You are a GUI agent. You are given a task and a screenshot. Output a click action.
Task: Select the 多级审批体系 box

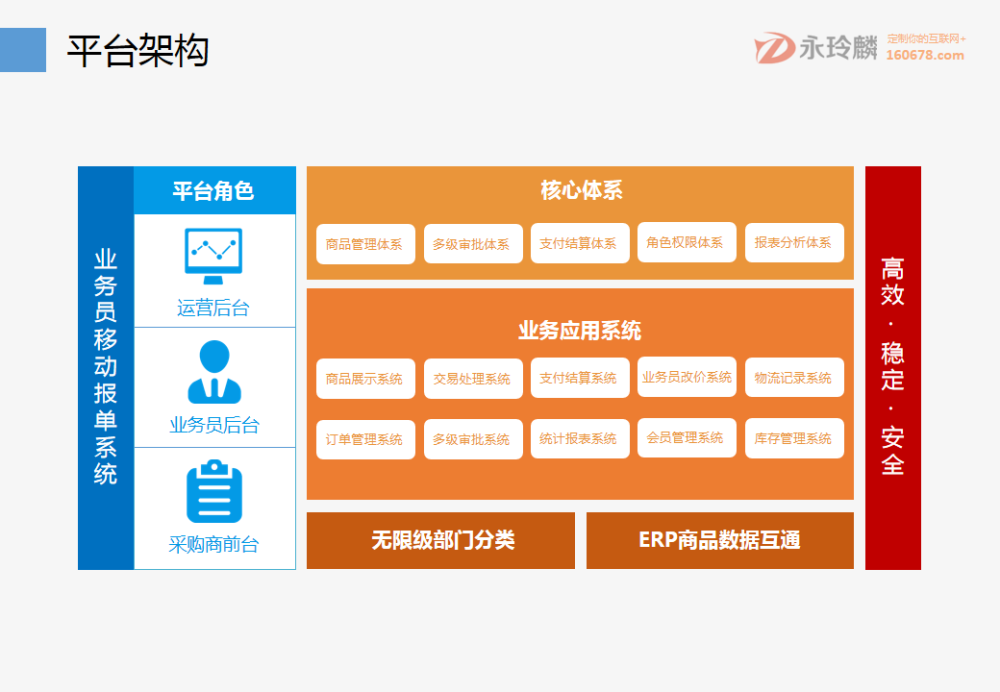[472, 242]
